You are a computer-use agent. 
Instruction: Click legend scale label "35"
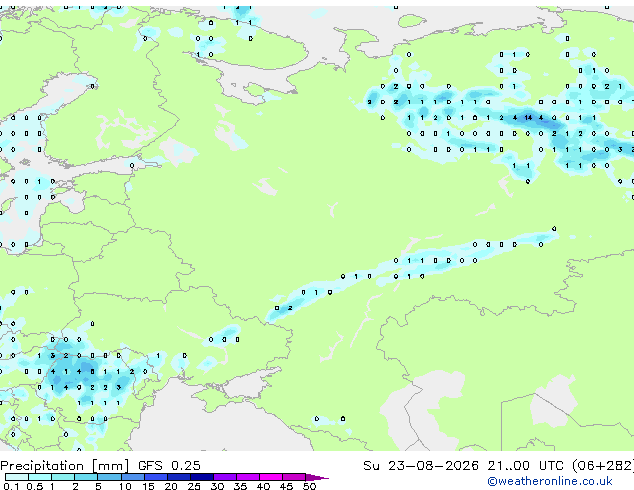240,486
